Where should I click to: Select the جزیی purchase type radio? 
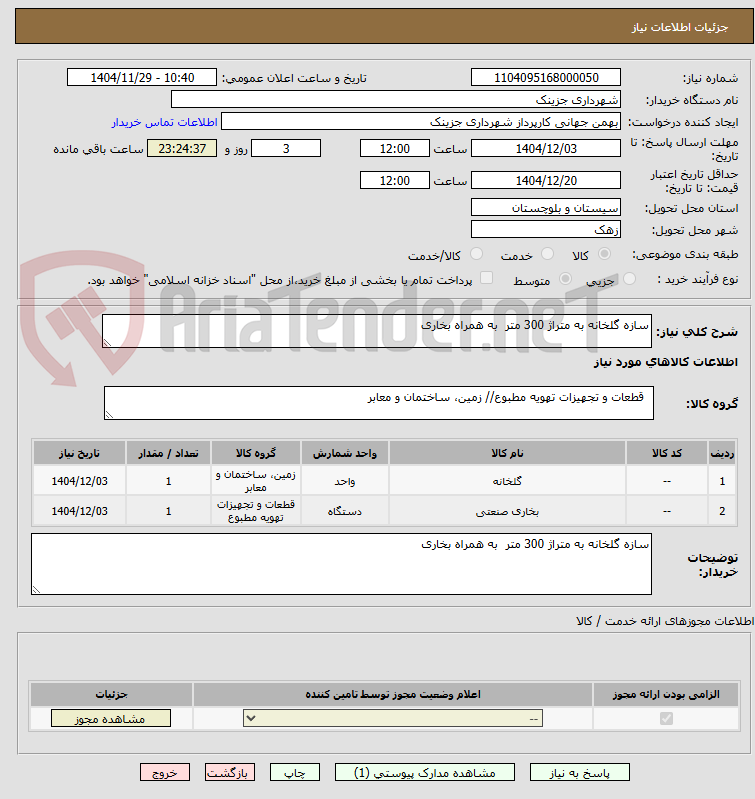coord(629,279)
